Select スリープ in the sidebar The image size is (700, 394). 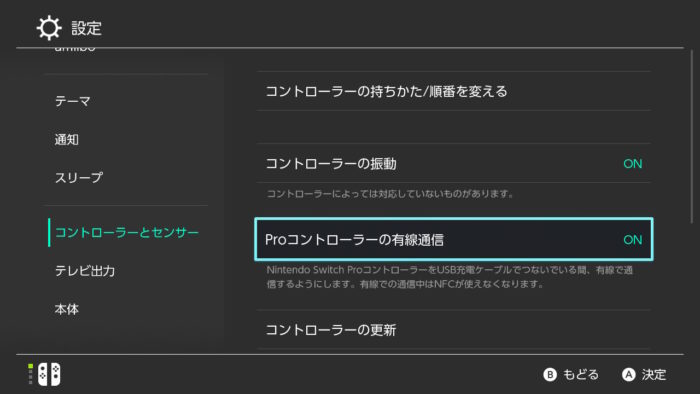click(x=79, y=178)
